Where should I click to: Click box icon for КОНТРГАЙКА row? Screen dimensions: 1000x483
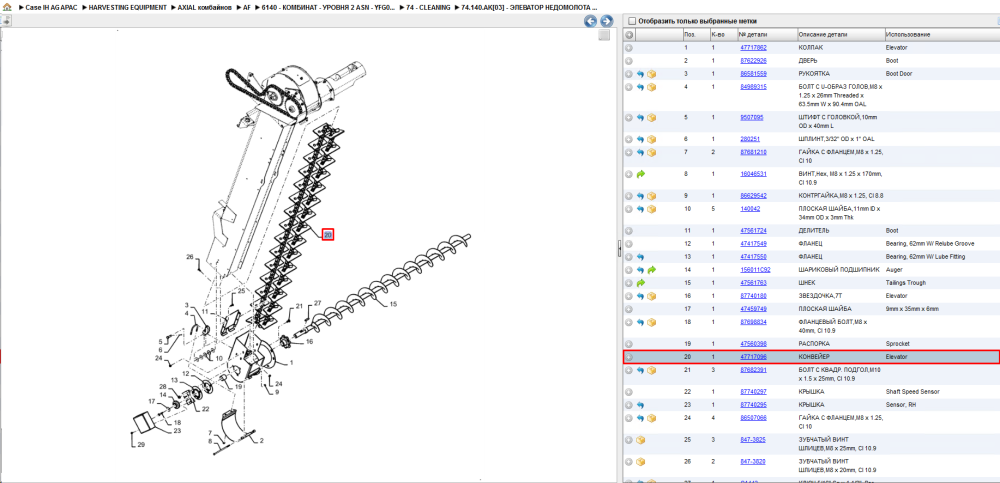click(x=651, y=196)
